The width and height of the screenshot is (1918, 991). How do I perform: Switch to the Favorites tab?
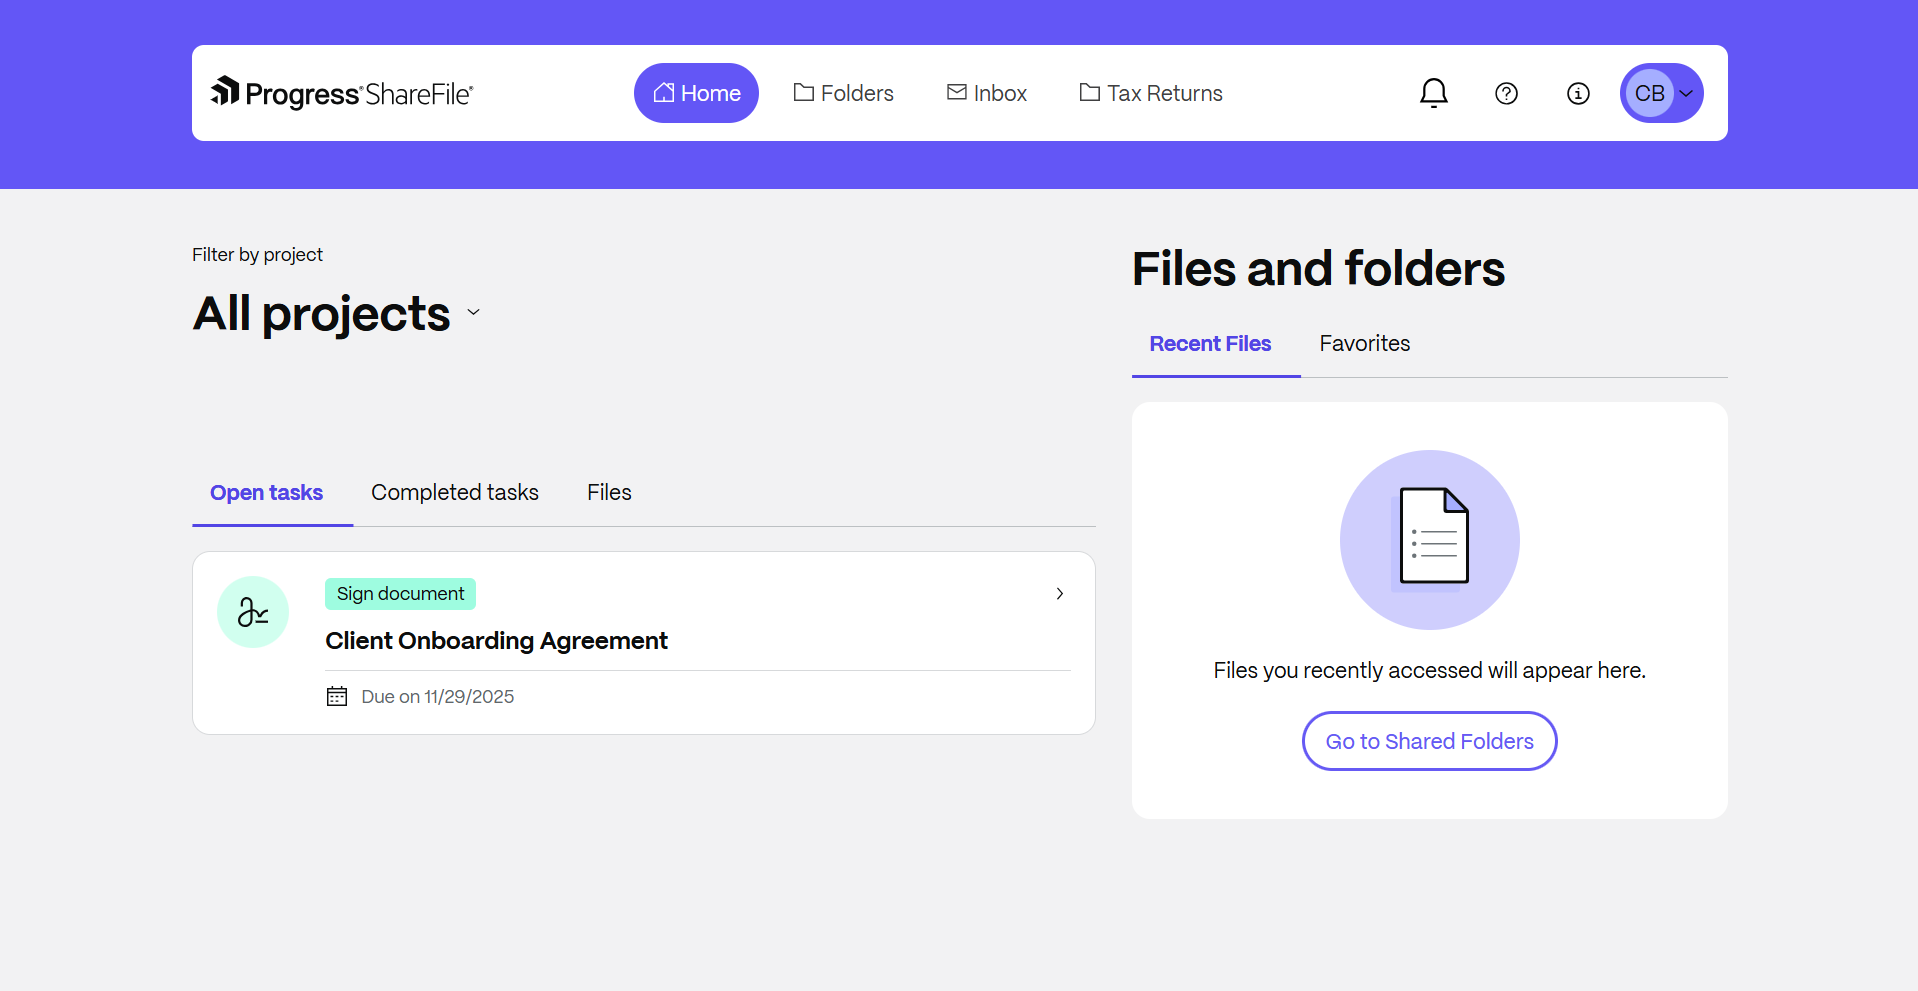[x=1364, y=343]
